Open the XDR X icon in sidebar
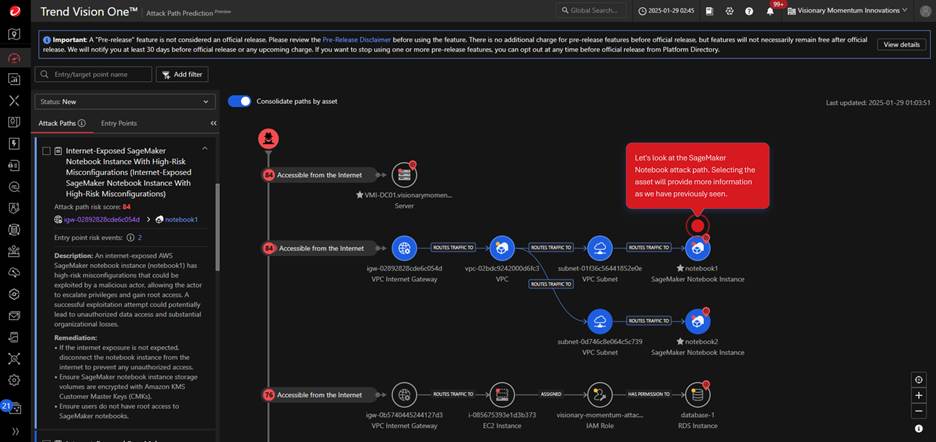This screenshot has height=442, width=936. pyautogui.click(x=14, y=100)
